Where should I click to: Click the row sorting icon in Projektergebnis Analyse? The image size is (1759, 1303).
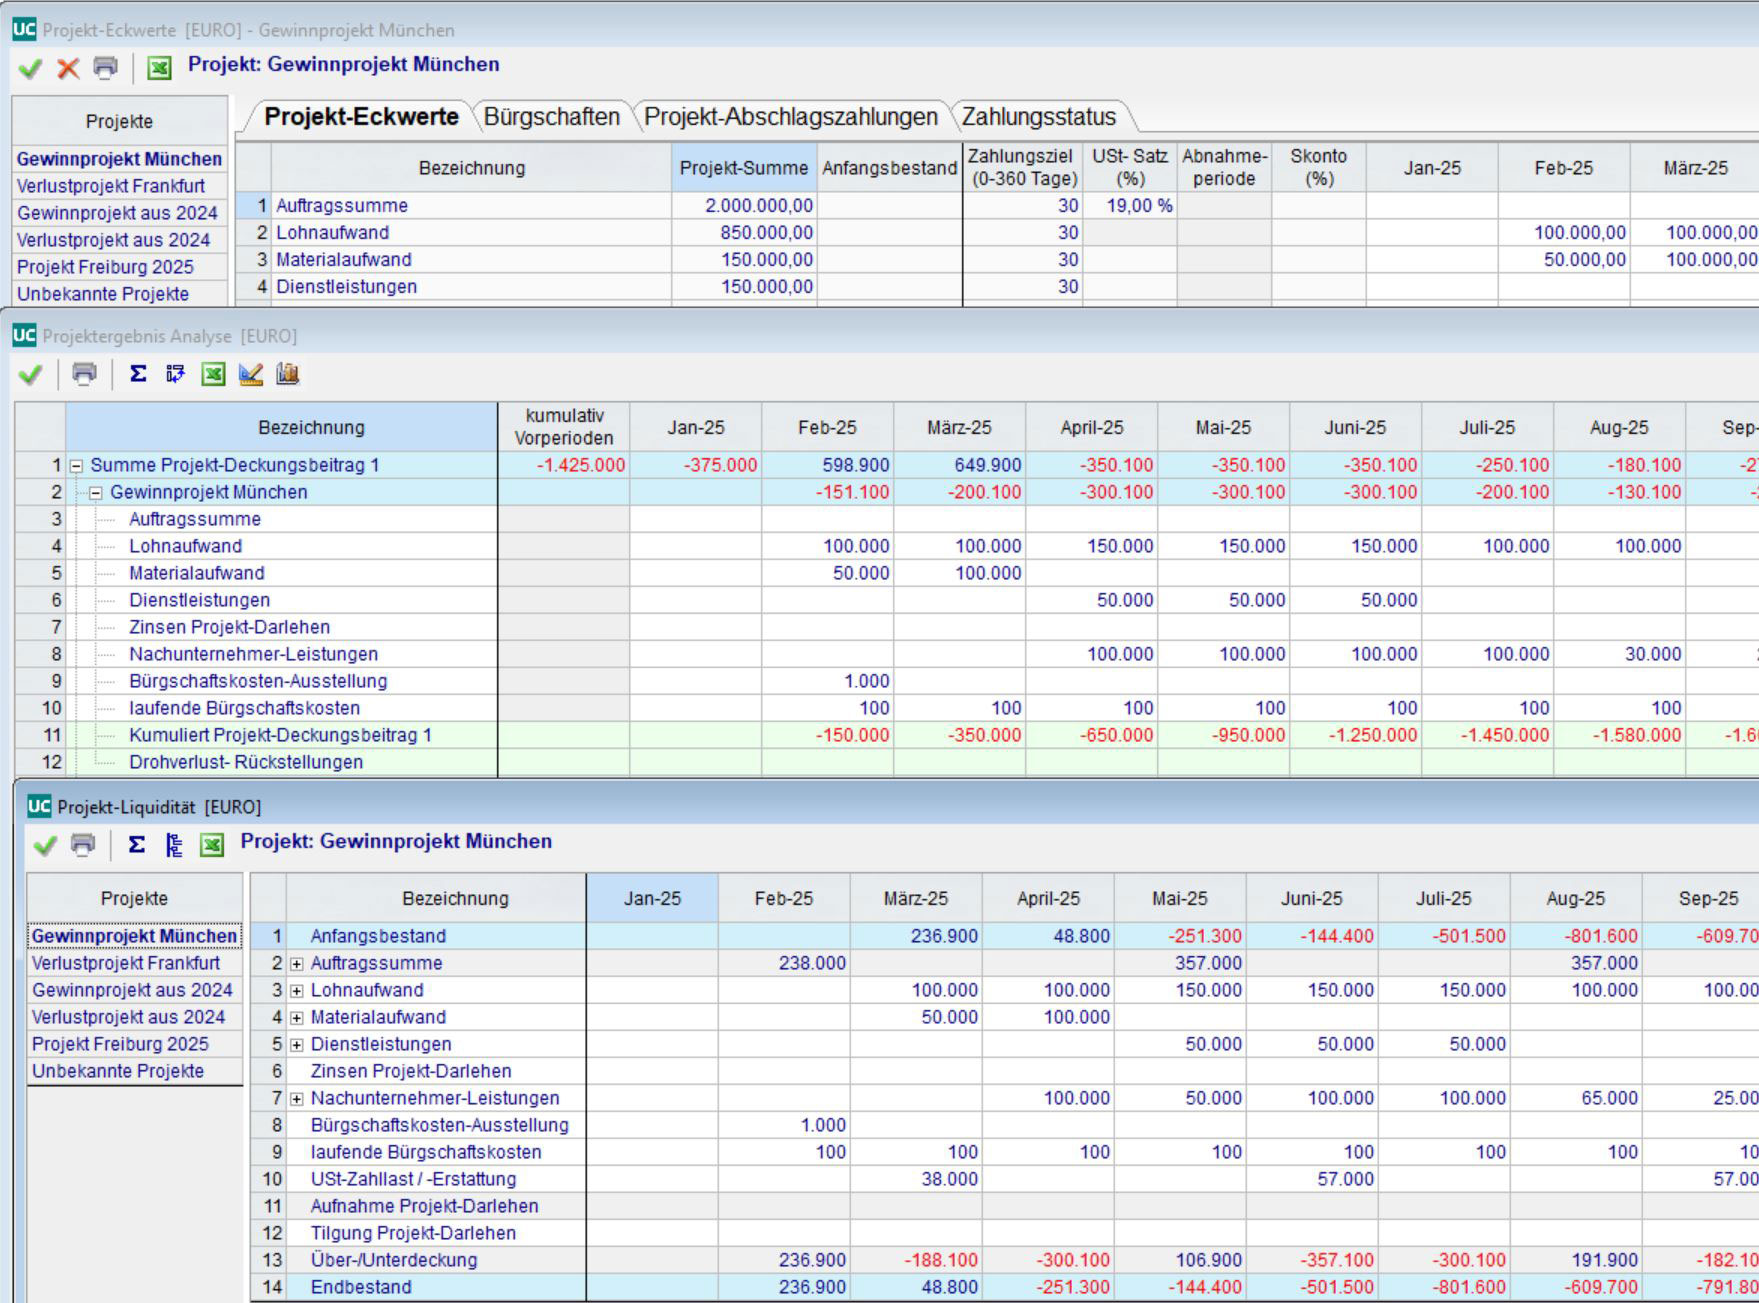tap(175, 374)
